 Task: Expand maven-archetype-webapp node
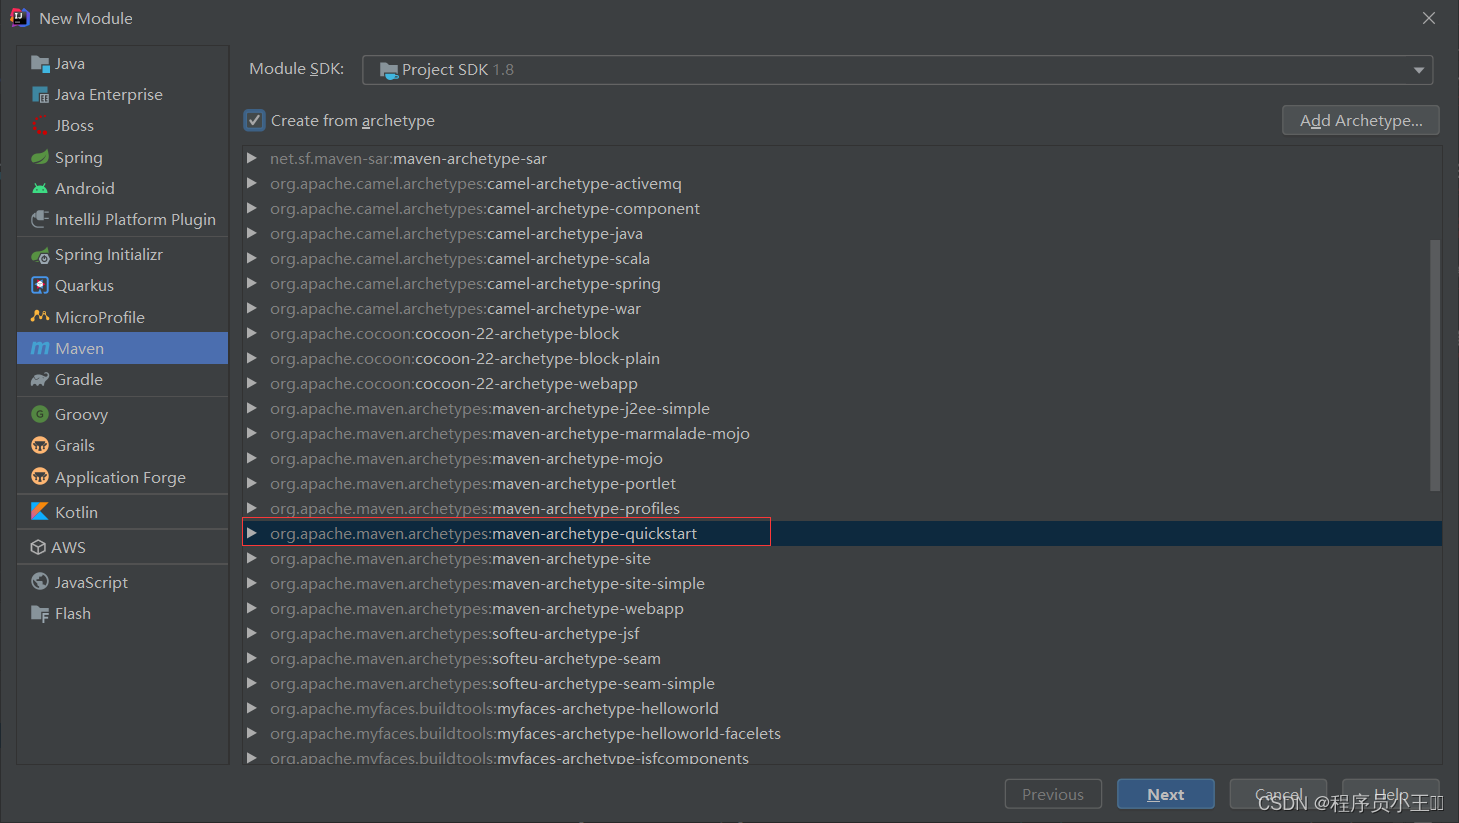tap(252, 609)
